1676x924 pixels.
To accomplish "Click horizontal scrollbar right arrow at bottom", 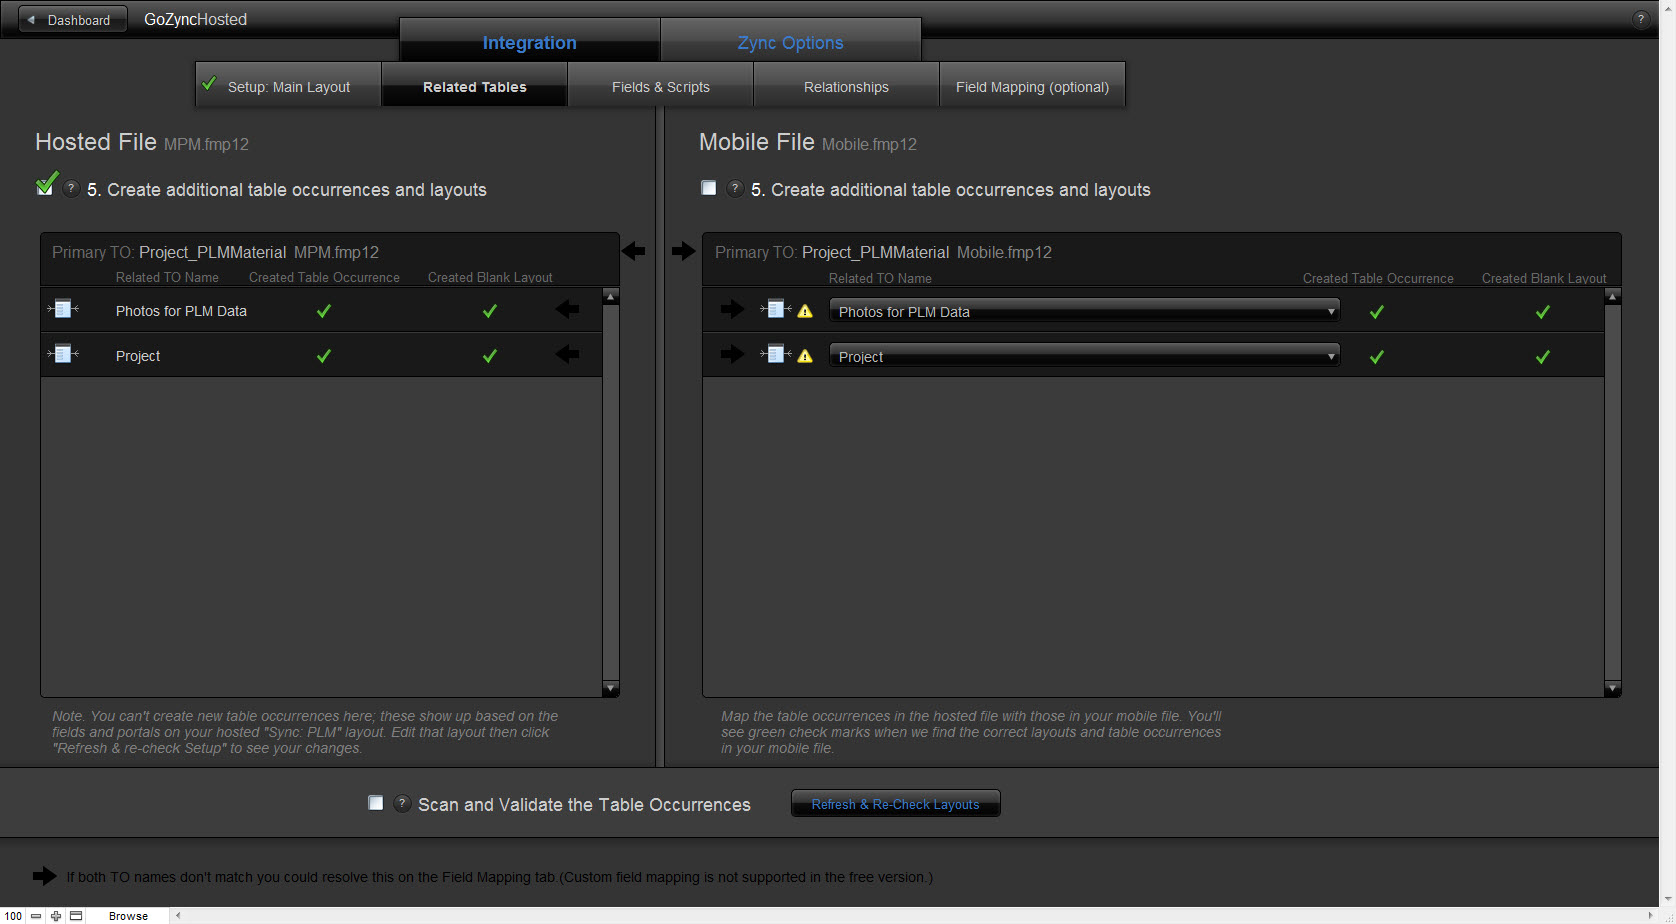I will click(x=1651, y=916).
